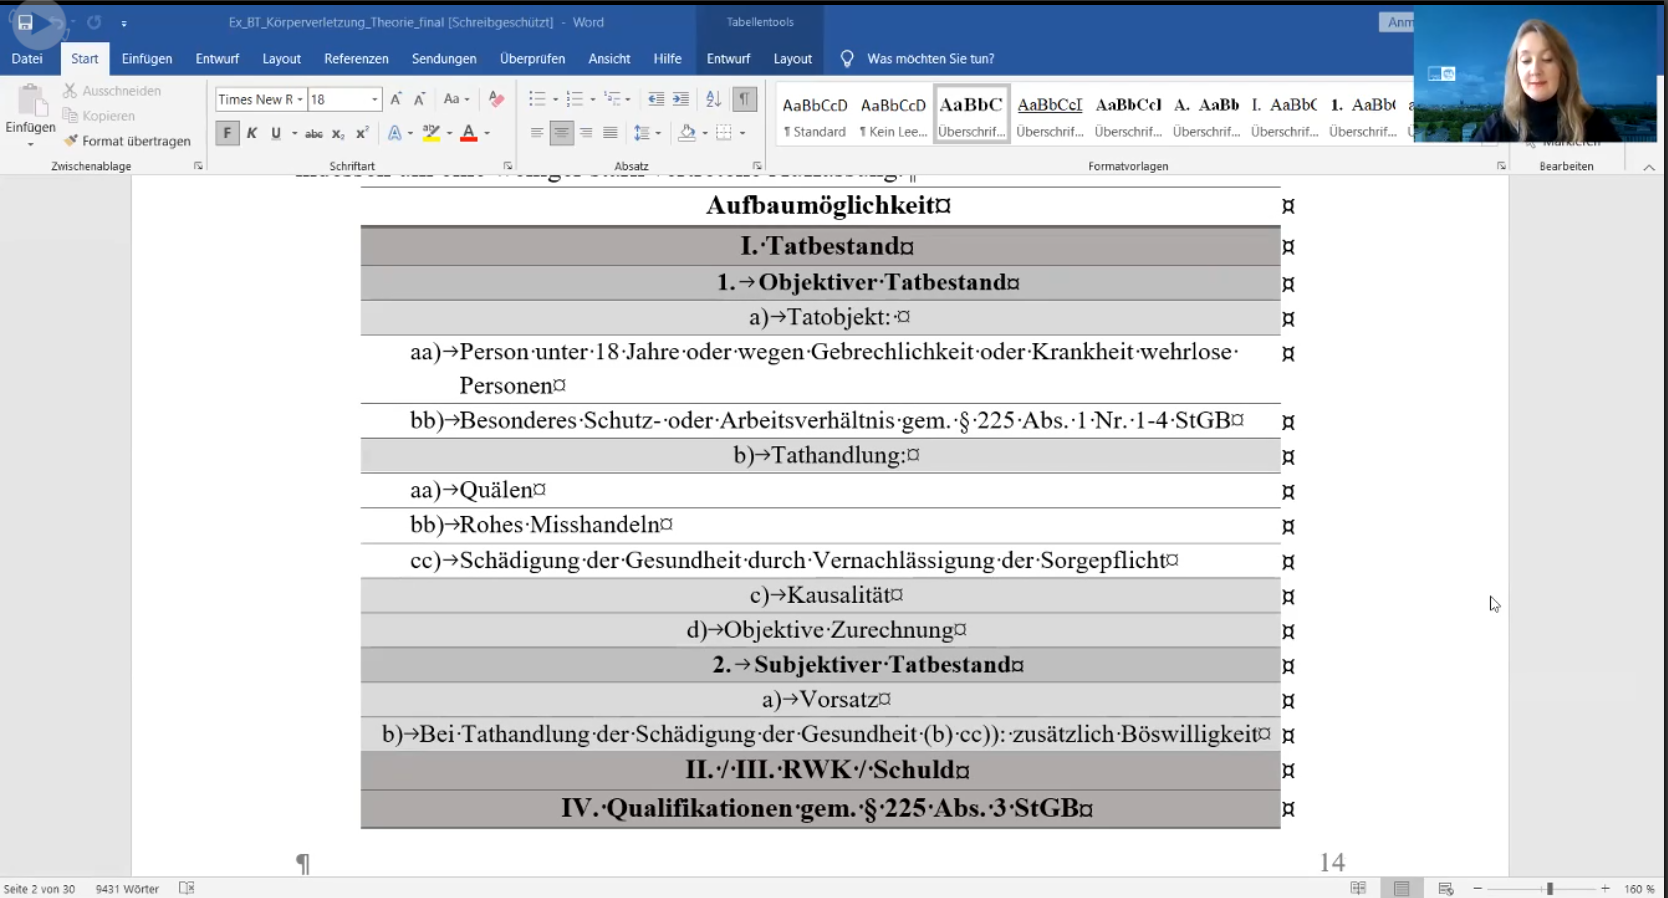The height and width of the screenshot is (898, 1668).
Task: Click the table borders icon
Action: coord(724,133)
